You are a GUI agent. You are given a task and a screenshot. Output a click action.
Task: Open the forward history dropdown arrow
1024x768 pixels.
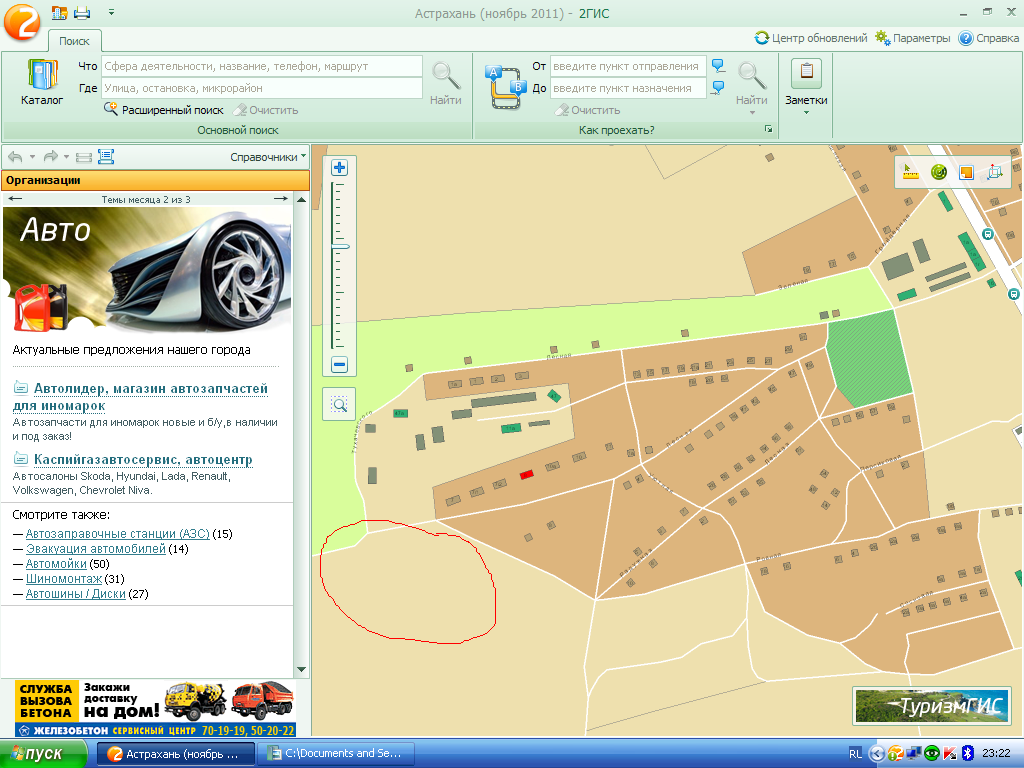click(67, 157)
